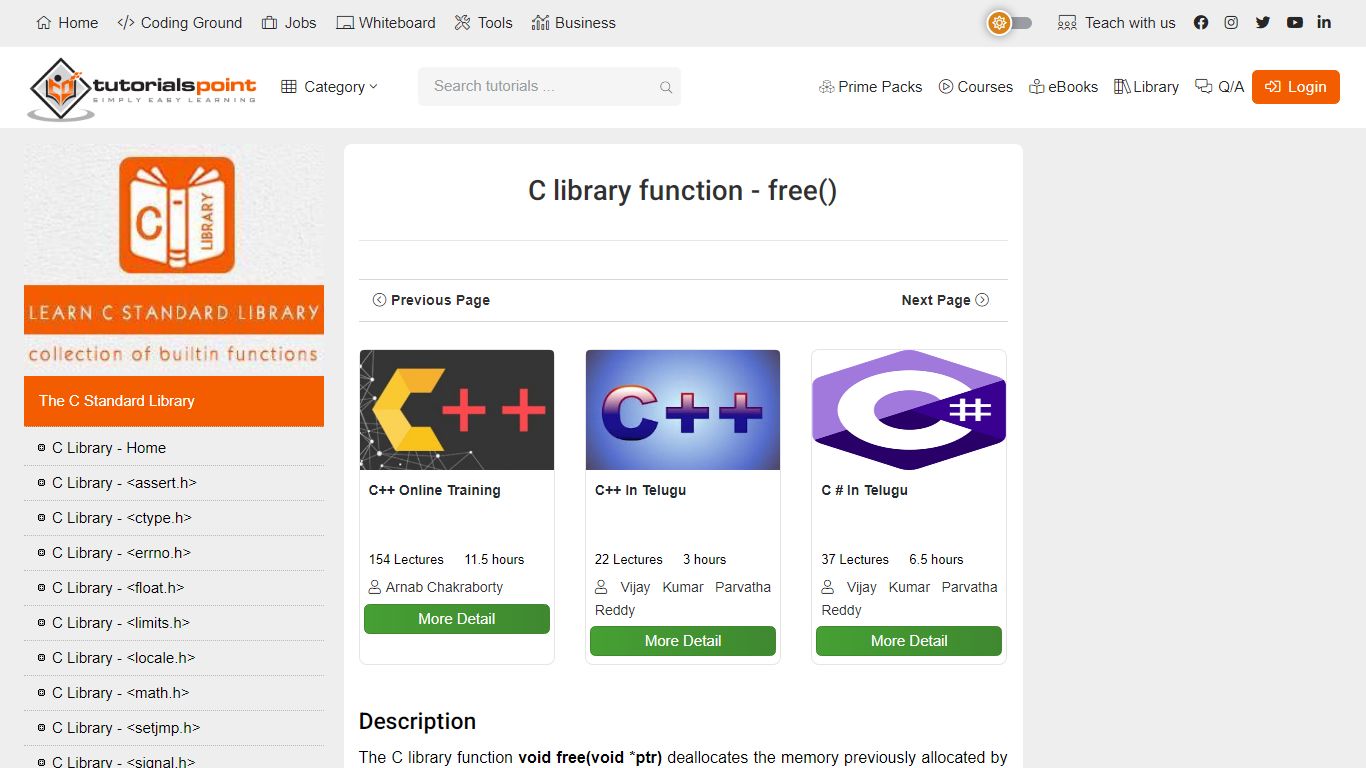
Task: Click the C++ Online Training title
Action: [435, 490]
